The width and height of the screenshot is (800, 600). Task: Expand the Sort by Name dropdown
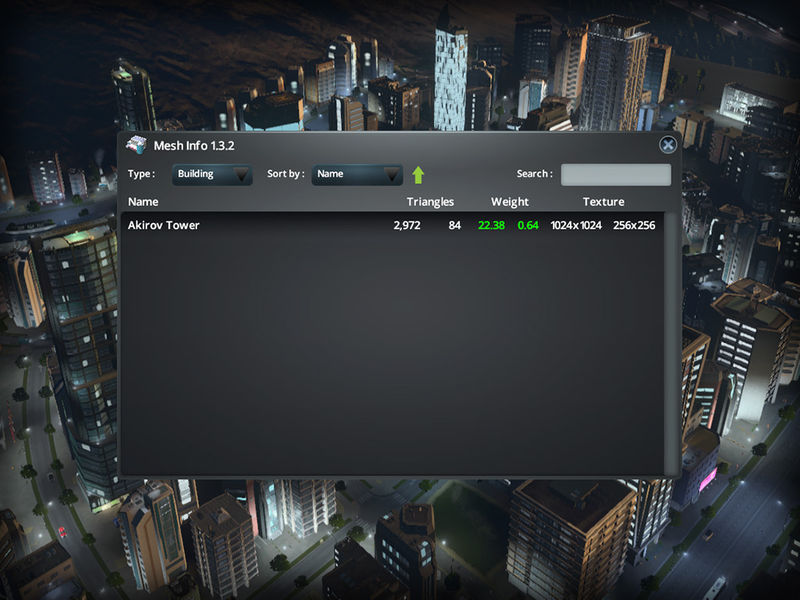click(x=357, y=174)
